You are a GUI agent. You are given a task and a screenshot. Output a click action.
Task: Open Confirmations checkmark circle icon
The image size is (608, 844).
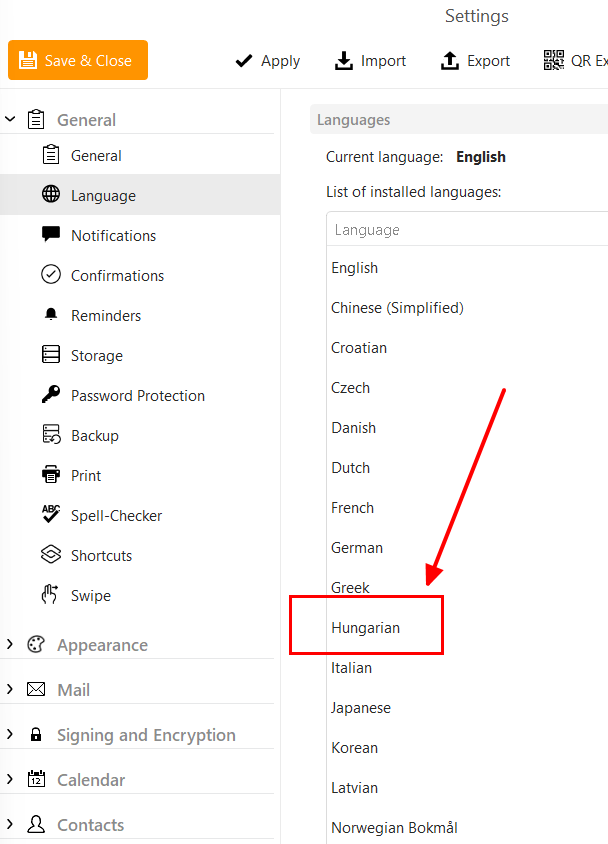(51, 275)
